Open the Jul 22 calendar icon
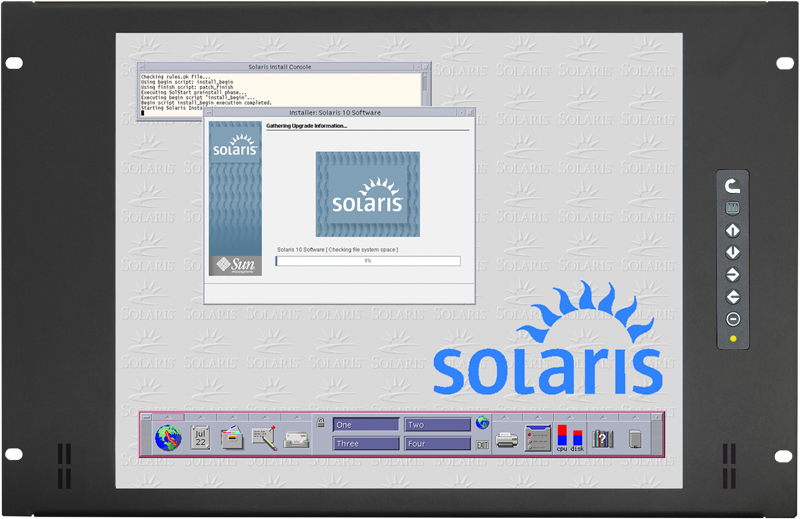 pos(199,438)
